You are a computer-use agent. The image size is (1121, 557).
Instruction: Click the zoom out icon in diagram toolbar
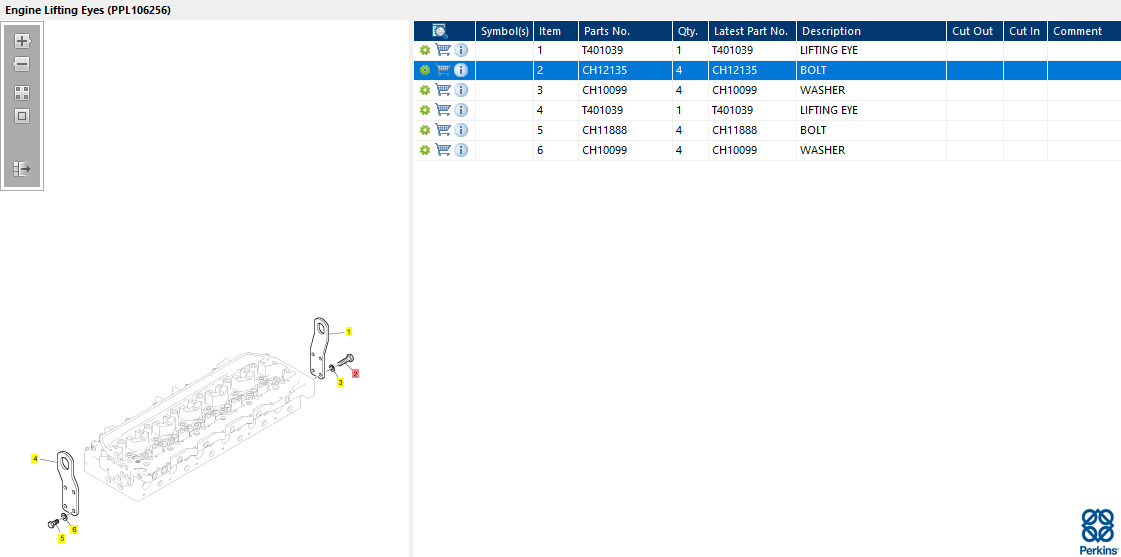pos(21,64)
